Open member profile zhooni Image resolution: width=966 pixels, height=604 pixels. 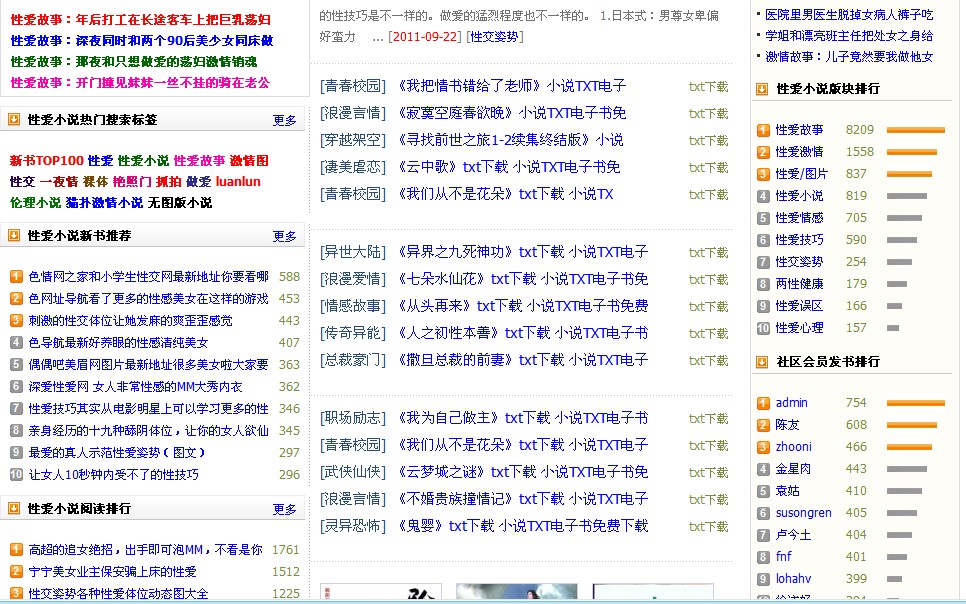(x=794, y=447)
